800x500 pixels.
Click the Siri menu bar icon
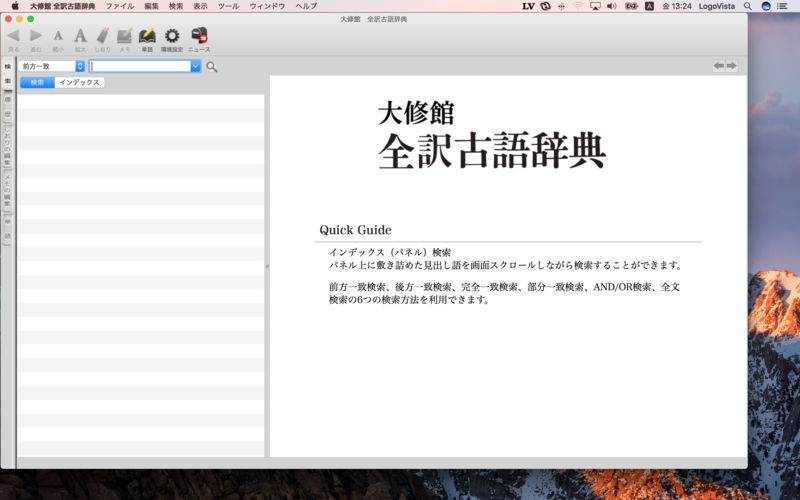[766, 6]
